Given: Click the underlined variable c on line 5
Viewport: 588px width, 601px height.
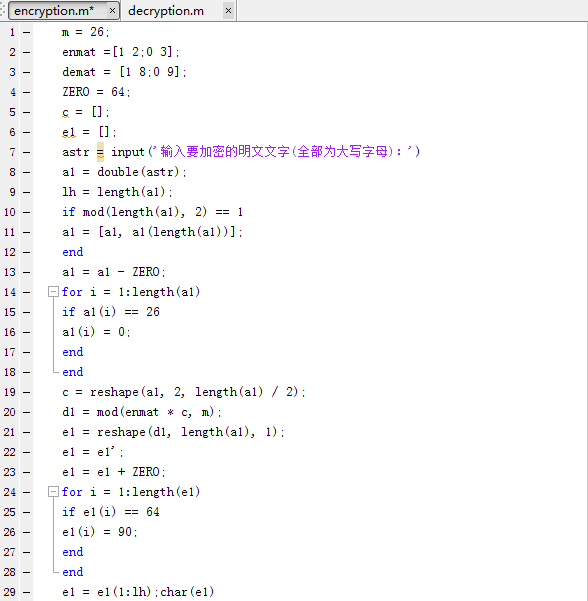Looking at the screenshot, I should click(66, 113).
